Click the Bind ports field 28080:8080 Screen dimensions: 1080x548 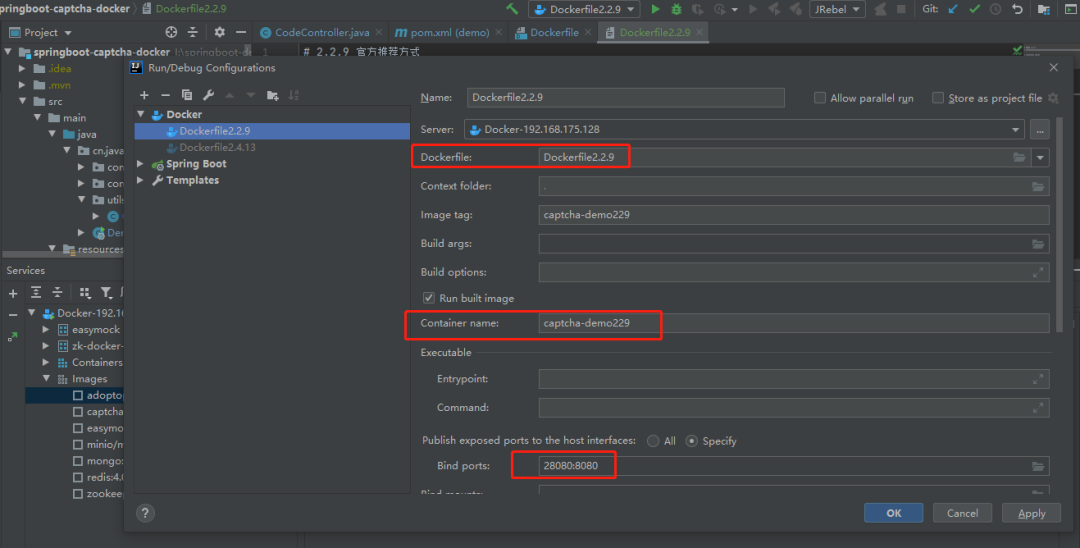[794, 466]
